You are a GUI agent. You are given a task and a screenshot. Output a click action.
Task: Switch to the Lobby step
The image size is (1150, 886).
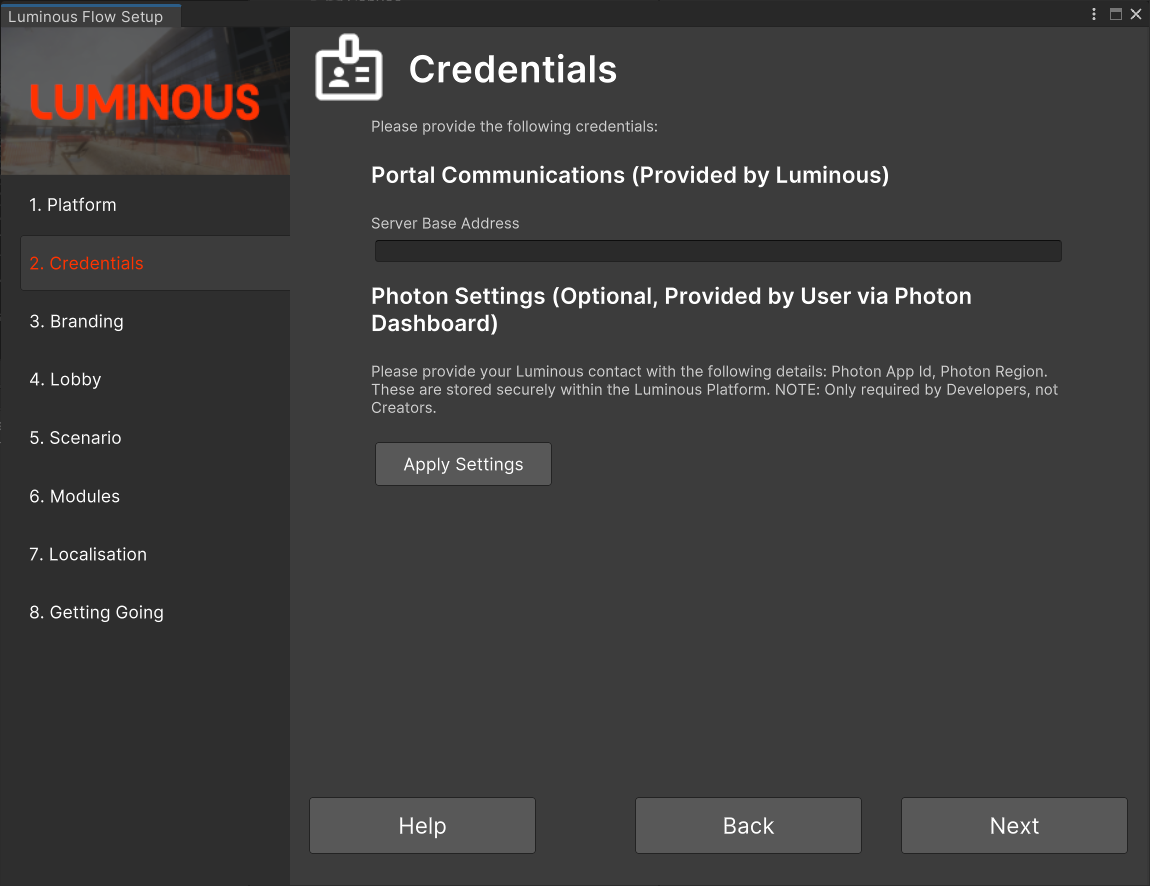pyautogui.click(x=65, y=379)
